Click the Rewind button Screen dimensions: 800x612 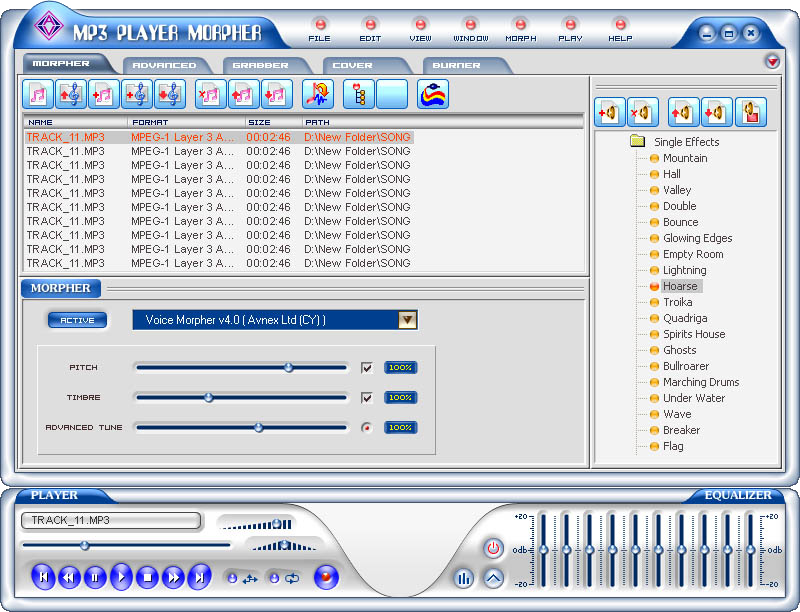pos(69,577)
